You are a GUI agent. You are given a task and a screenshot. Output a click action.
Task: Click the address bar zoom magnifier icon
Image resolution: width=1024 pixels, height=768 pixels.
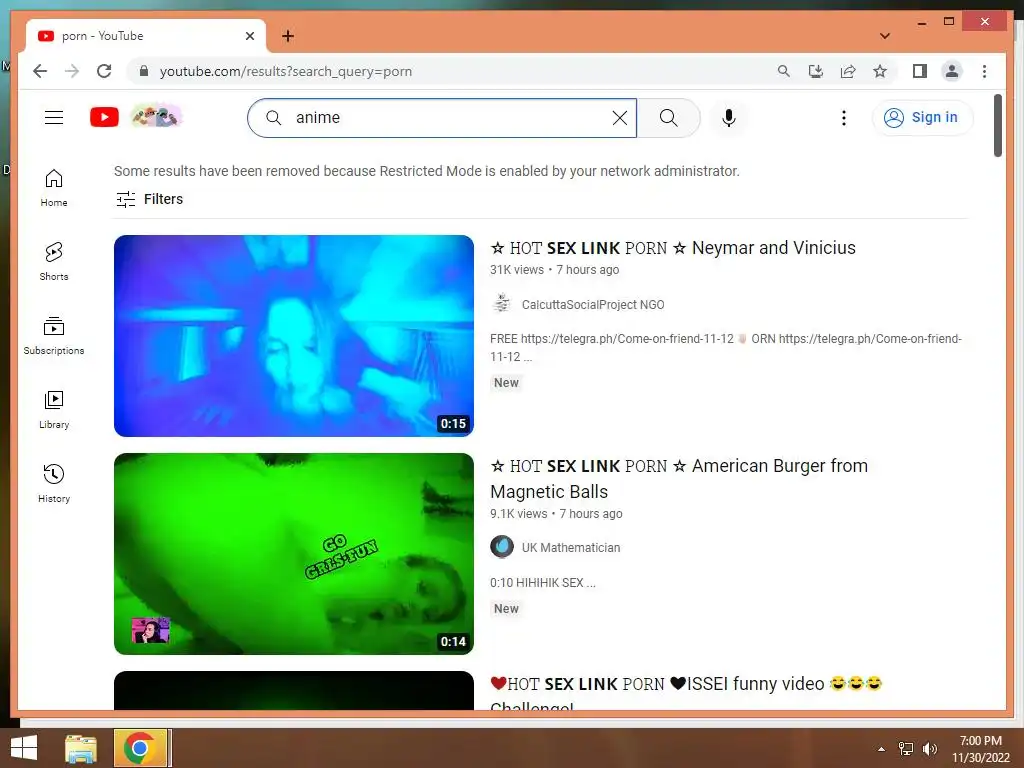click(x=784, y=71)
